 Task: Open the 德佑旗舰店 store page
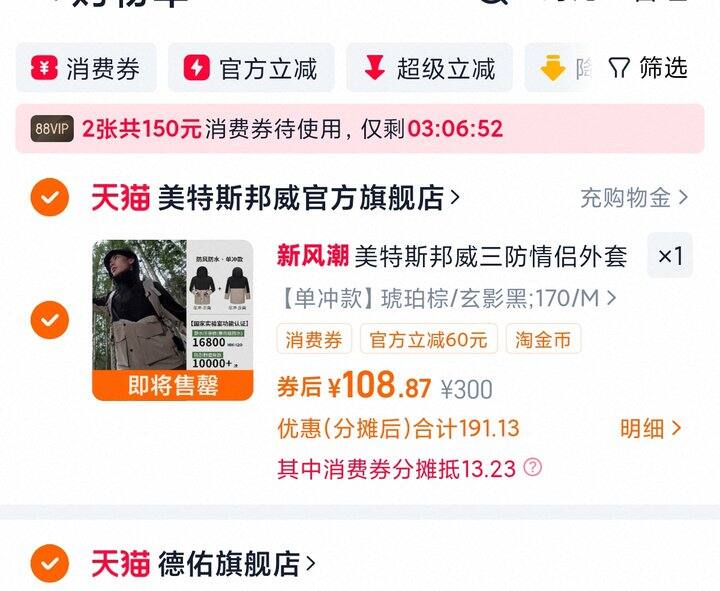[236, 563]
